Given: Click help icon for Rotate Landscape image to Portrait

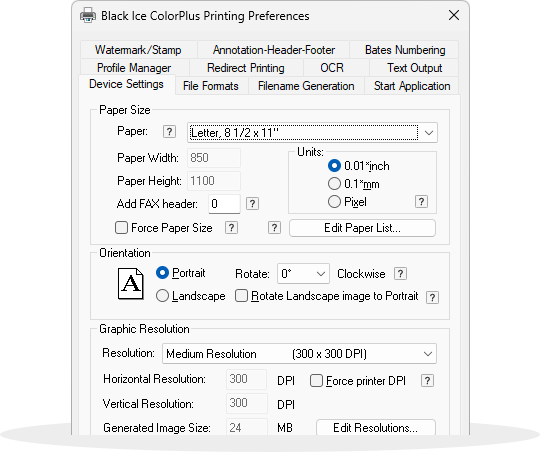Looking at the screenshot, I should 432,297.
